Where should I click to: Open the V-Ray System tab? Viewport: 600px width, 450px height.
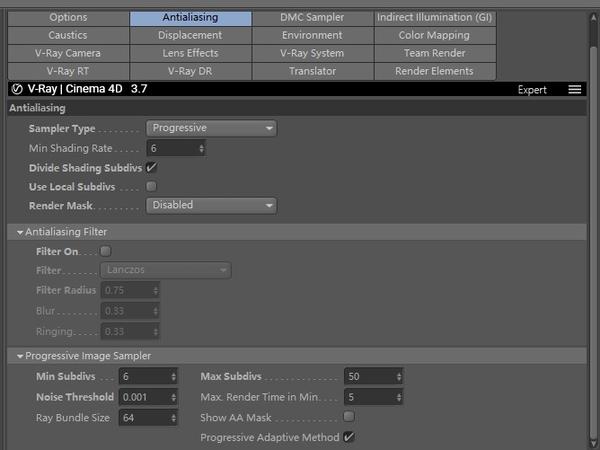tap(313, 53)
